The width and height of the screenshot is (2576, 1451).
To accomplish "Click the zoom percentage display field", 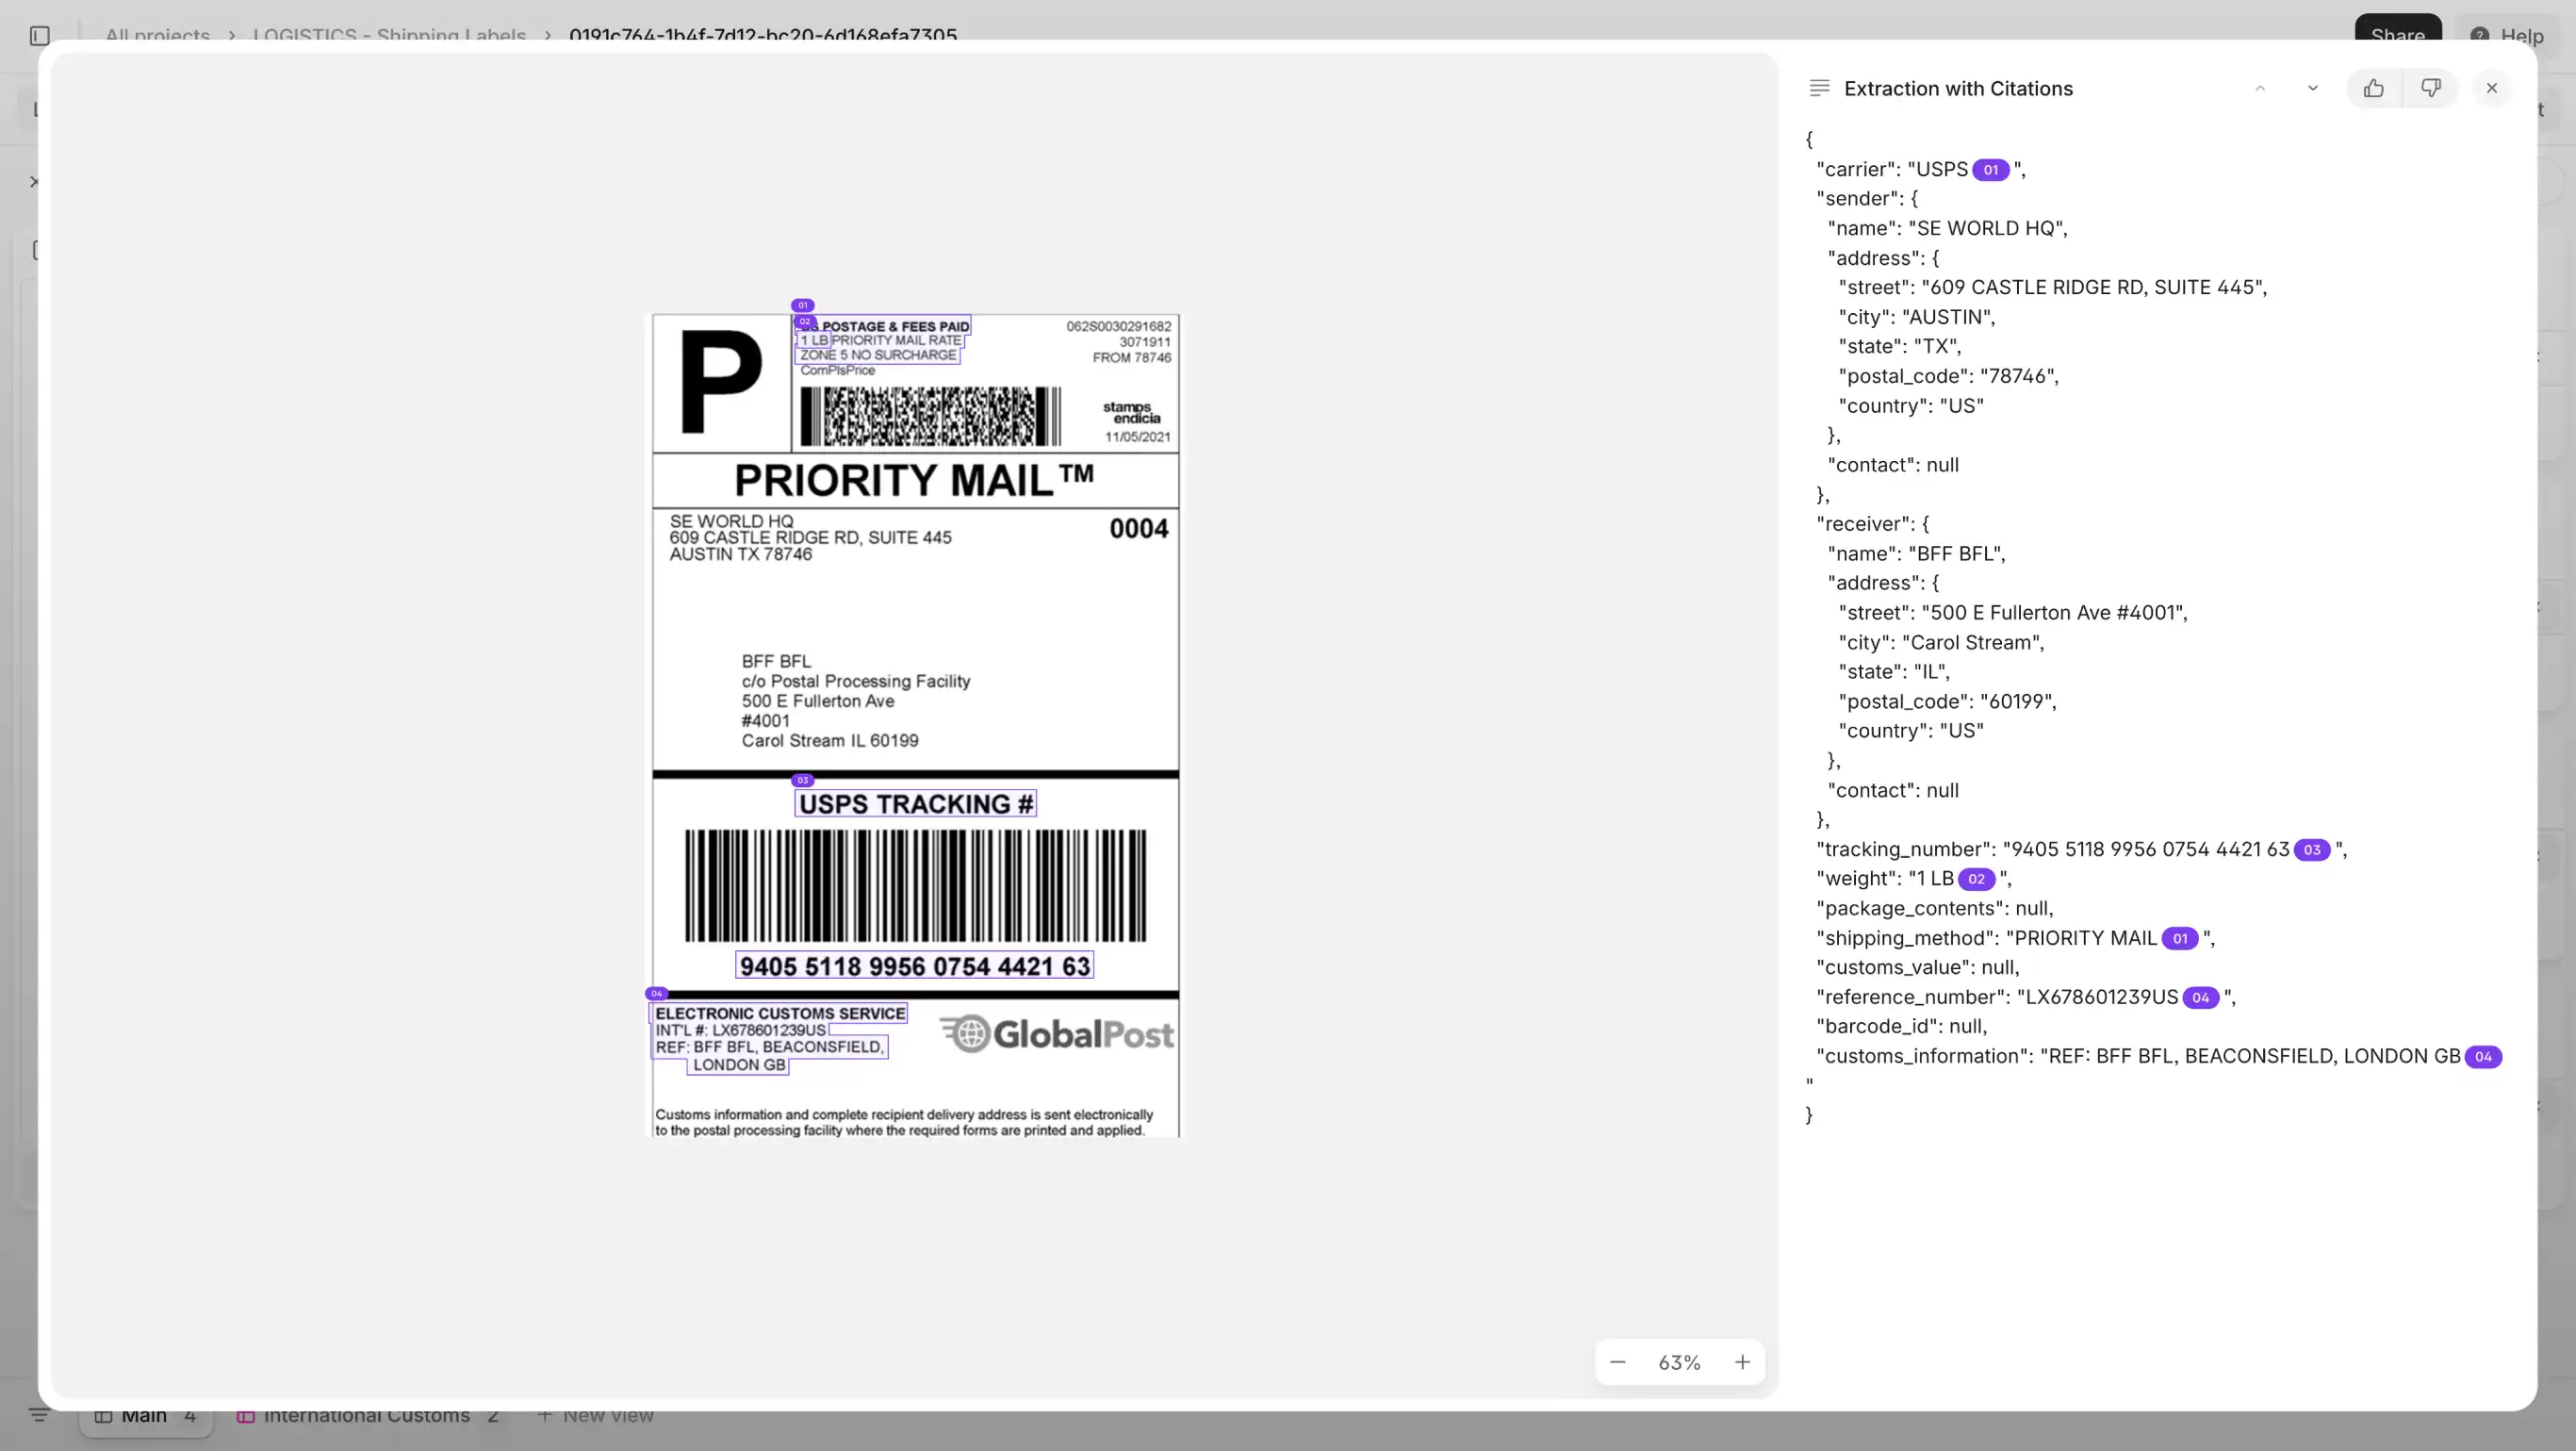I will 1679,1362.
